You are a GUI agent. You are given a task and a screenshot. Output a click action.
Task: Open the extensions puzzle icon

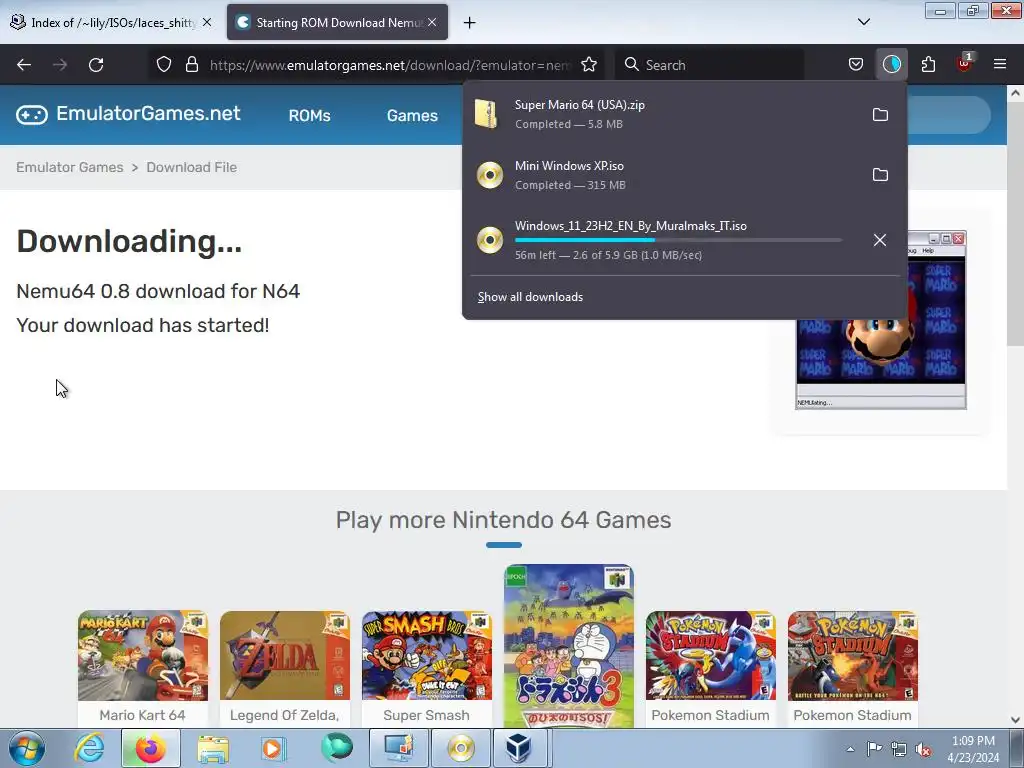coord(928,65)
